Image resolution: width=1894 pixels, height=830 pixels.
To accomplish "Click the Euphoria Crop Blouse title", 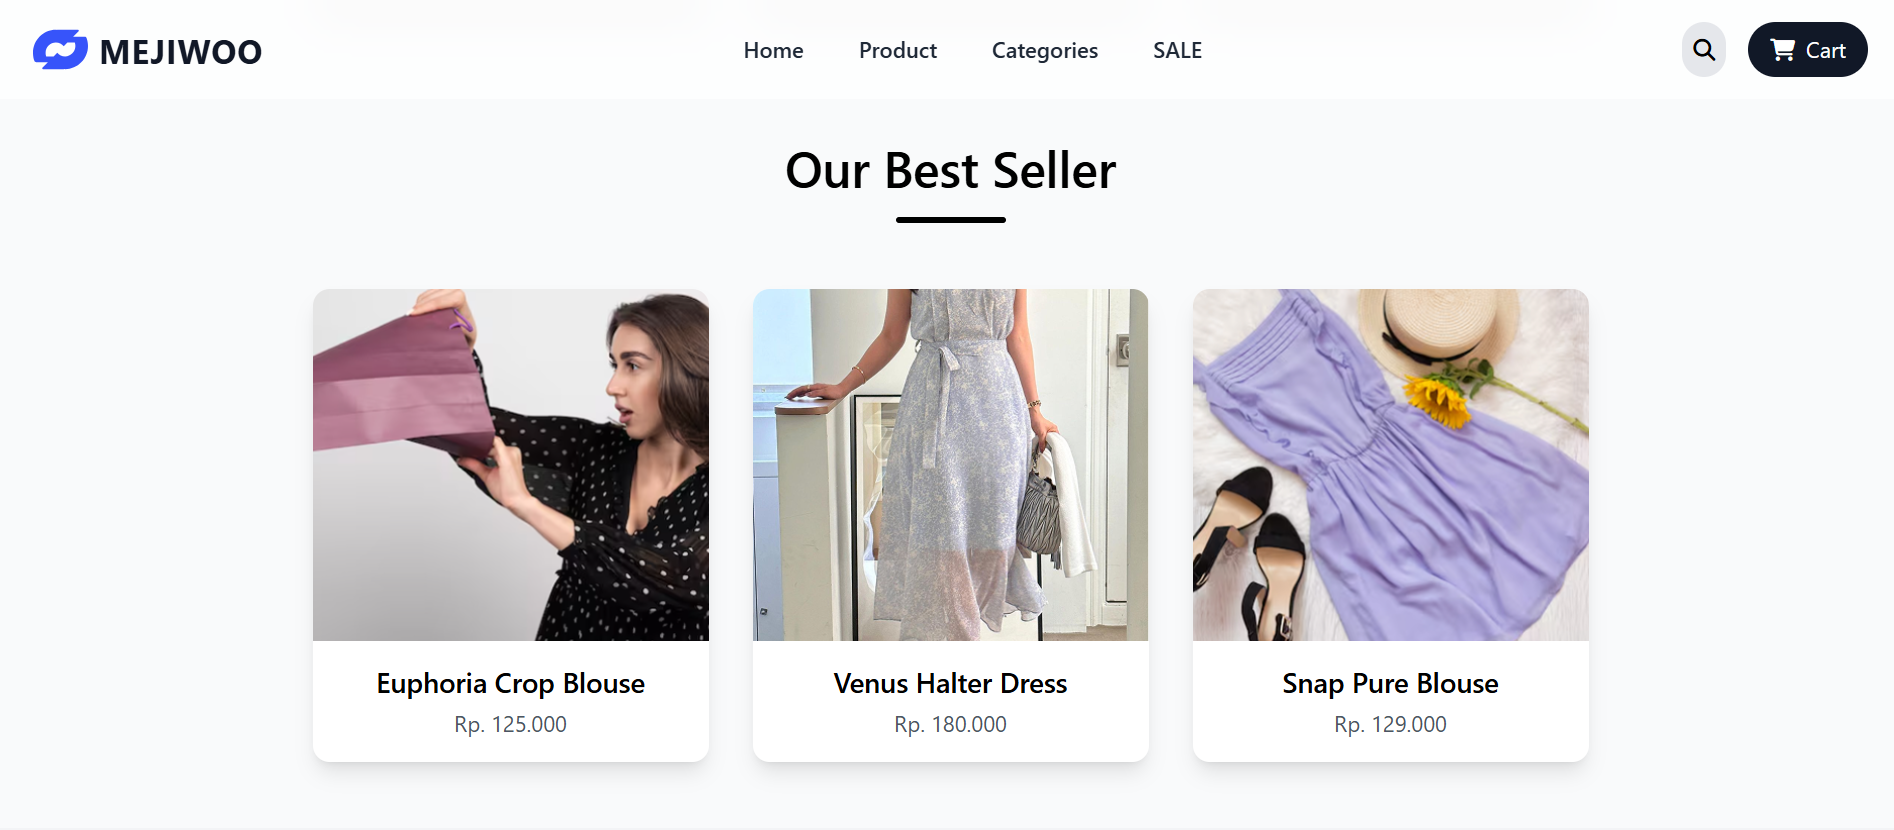I will [x=510, y=683].
